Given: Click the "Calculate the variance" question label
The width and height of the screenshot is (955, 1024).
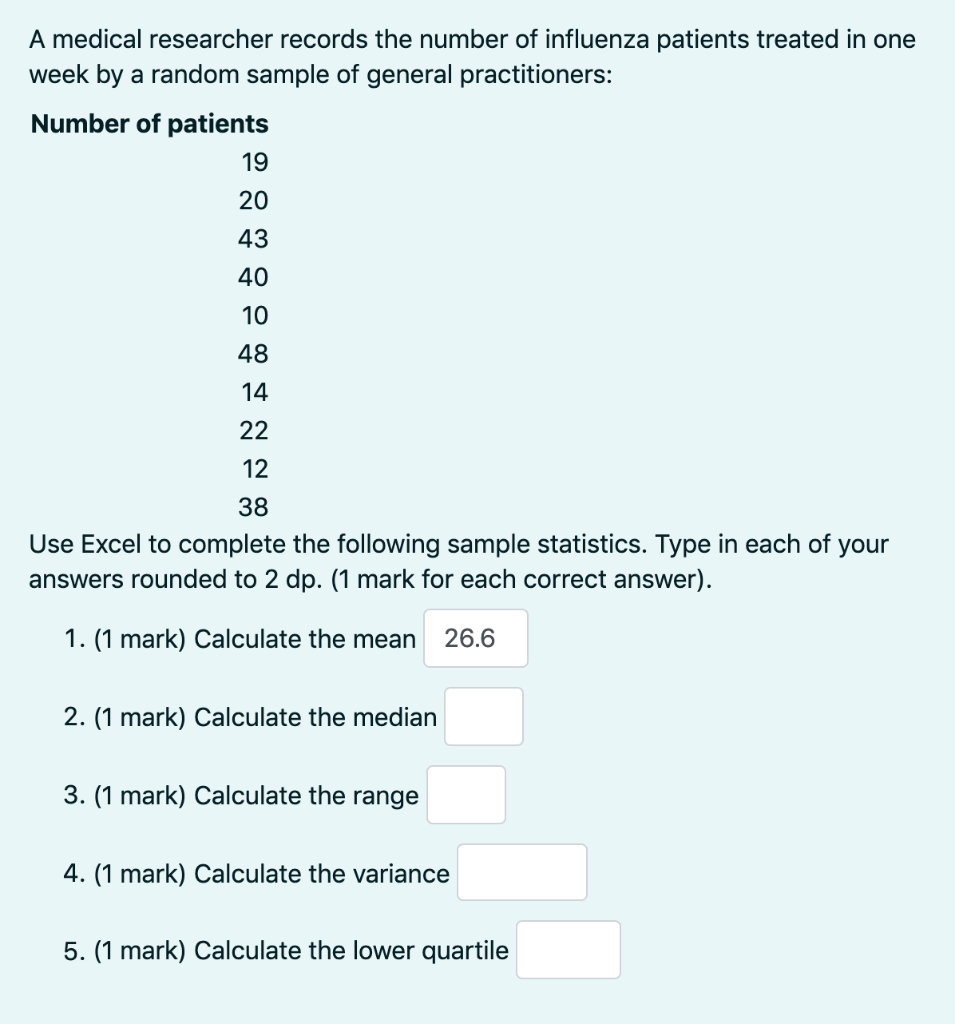Looking at the screenshot, I should 321,874.
